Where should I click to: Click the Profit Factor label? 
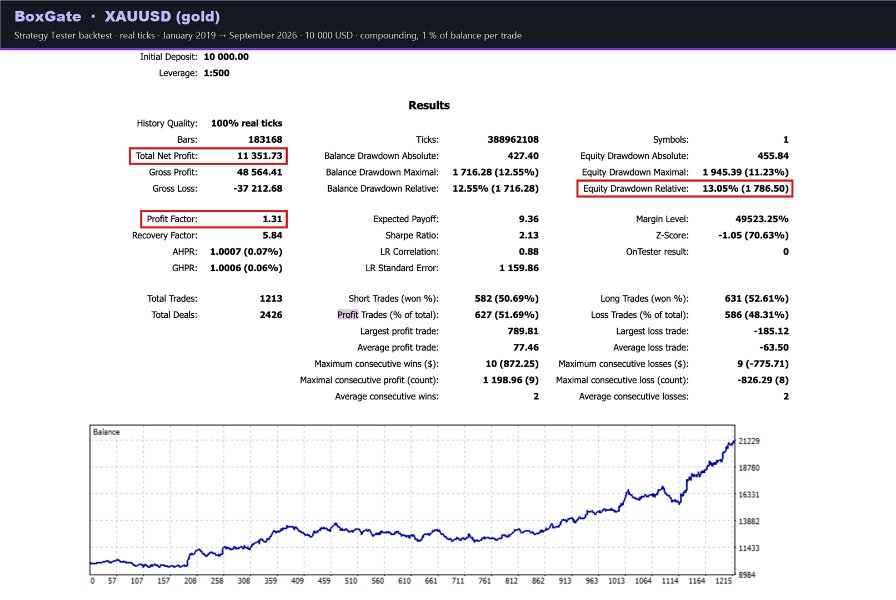(x=172, y=219)
